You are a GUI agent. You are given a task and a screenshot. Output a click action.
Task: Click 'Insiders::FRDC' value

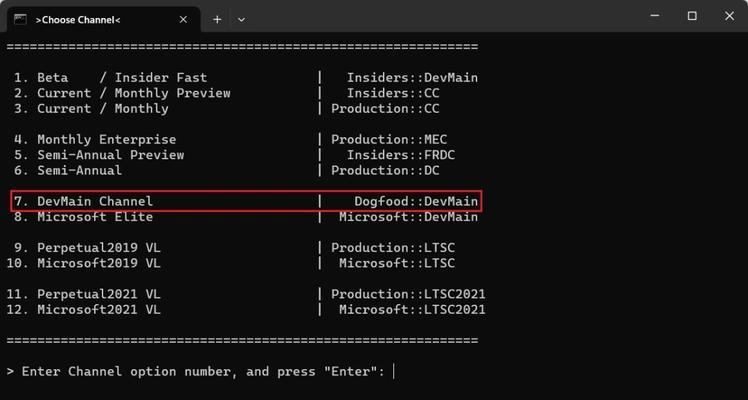pos(401,155)
